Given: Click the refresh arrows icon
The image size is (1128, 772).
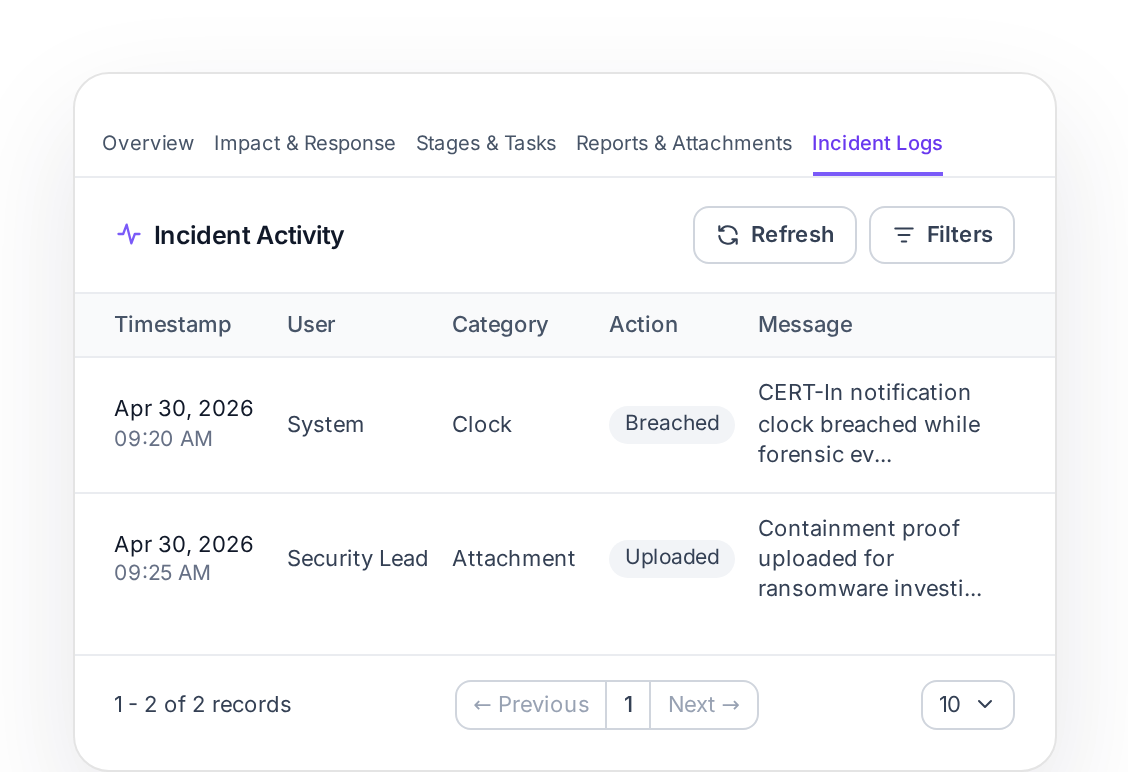Looking at the screenshot, I should [x=728, y=235].
